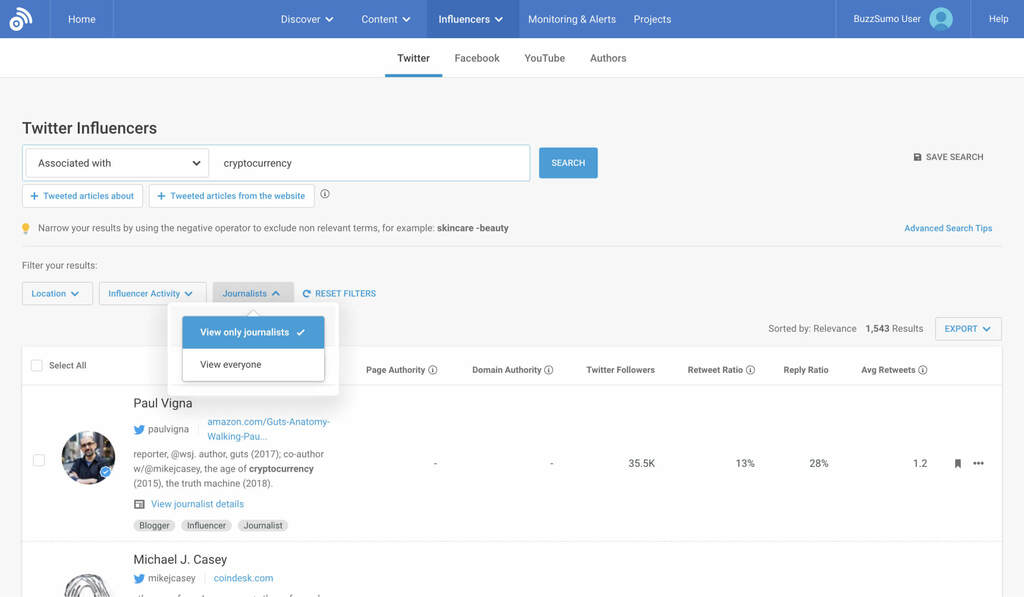1024x597 pixels.
Task: Click the info icon beside the Tweeted articles buttons
Action: pyautogui.click(x=326, y=196)
